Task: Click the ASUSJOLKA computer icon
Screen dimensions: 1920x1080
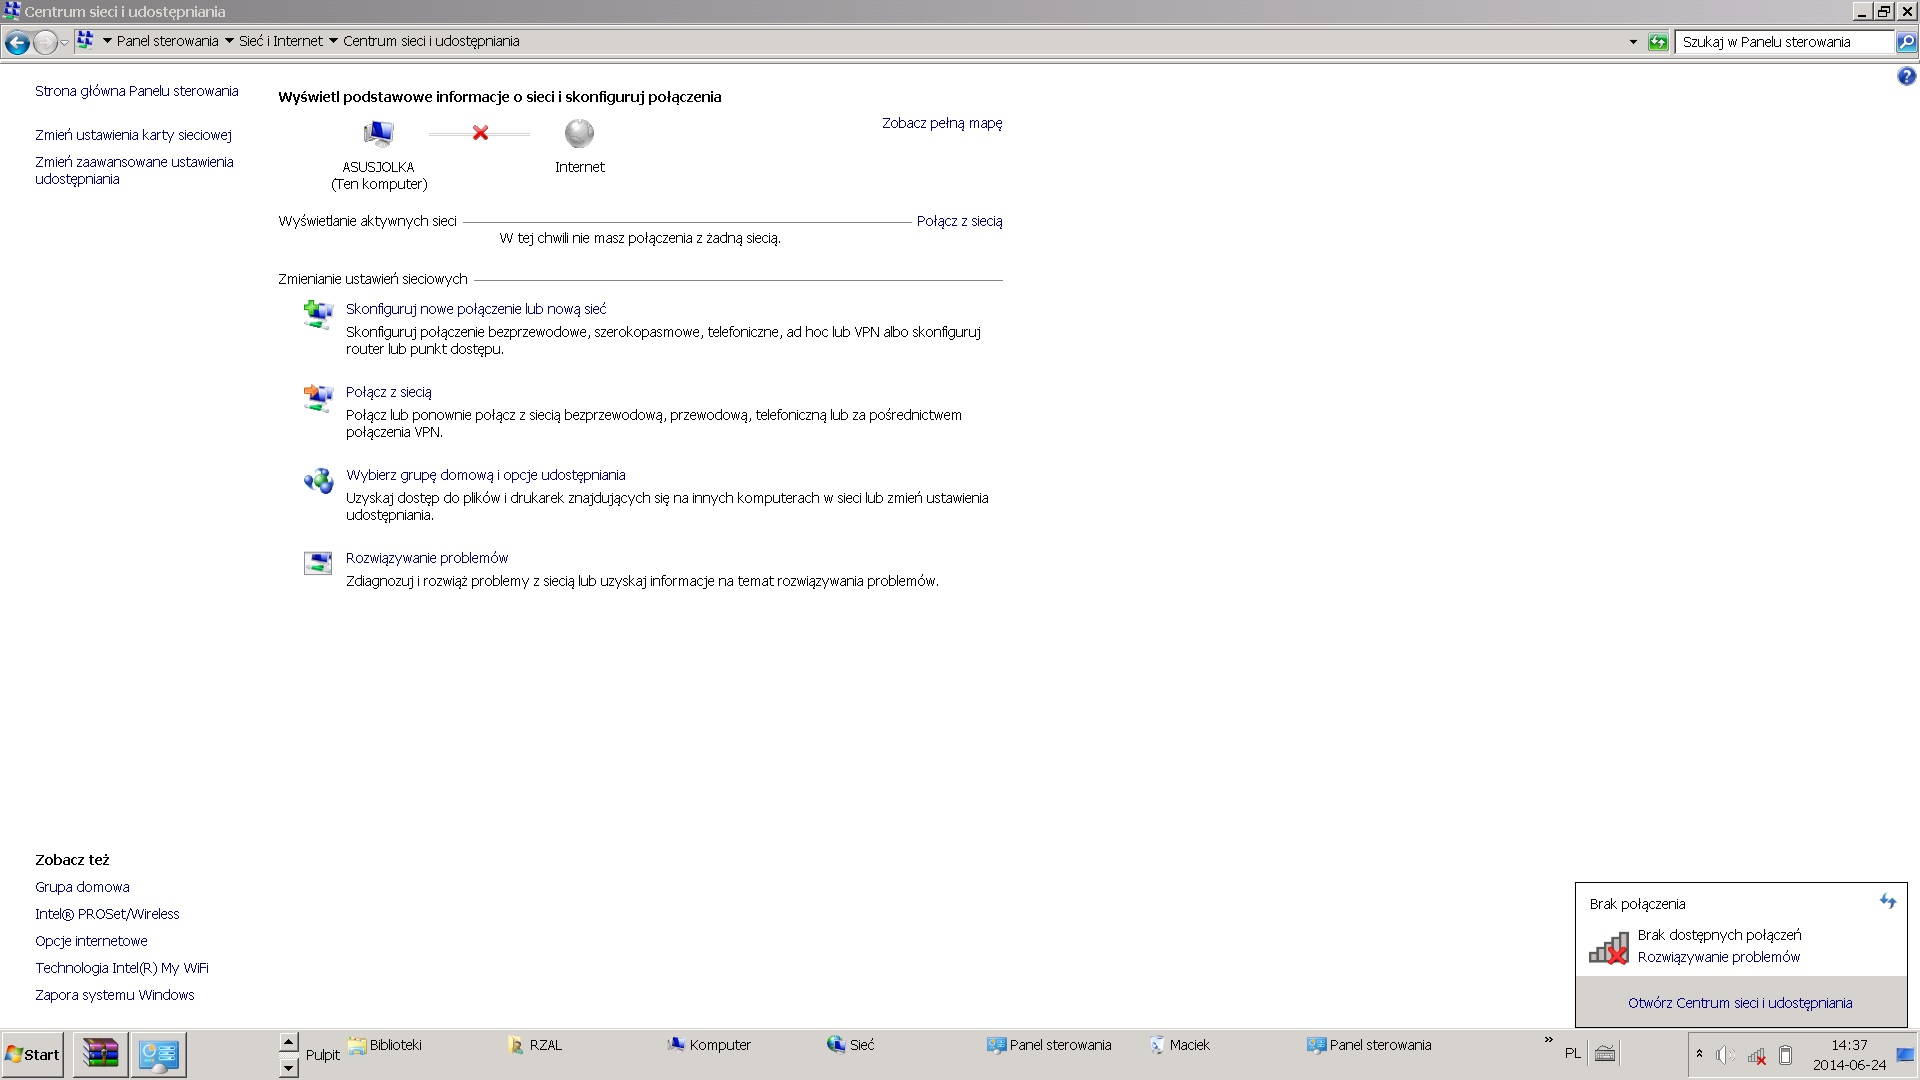Action: click(x=378, y=133)
